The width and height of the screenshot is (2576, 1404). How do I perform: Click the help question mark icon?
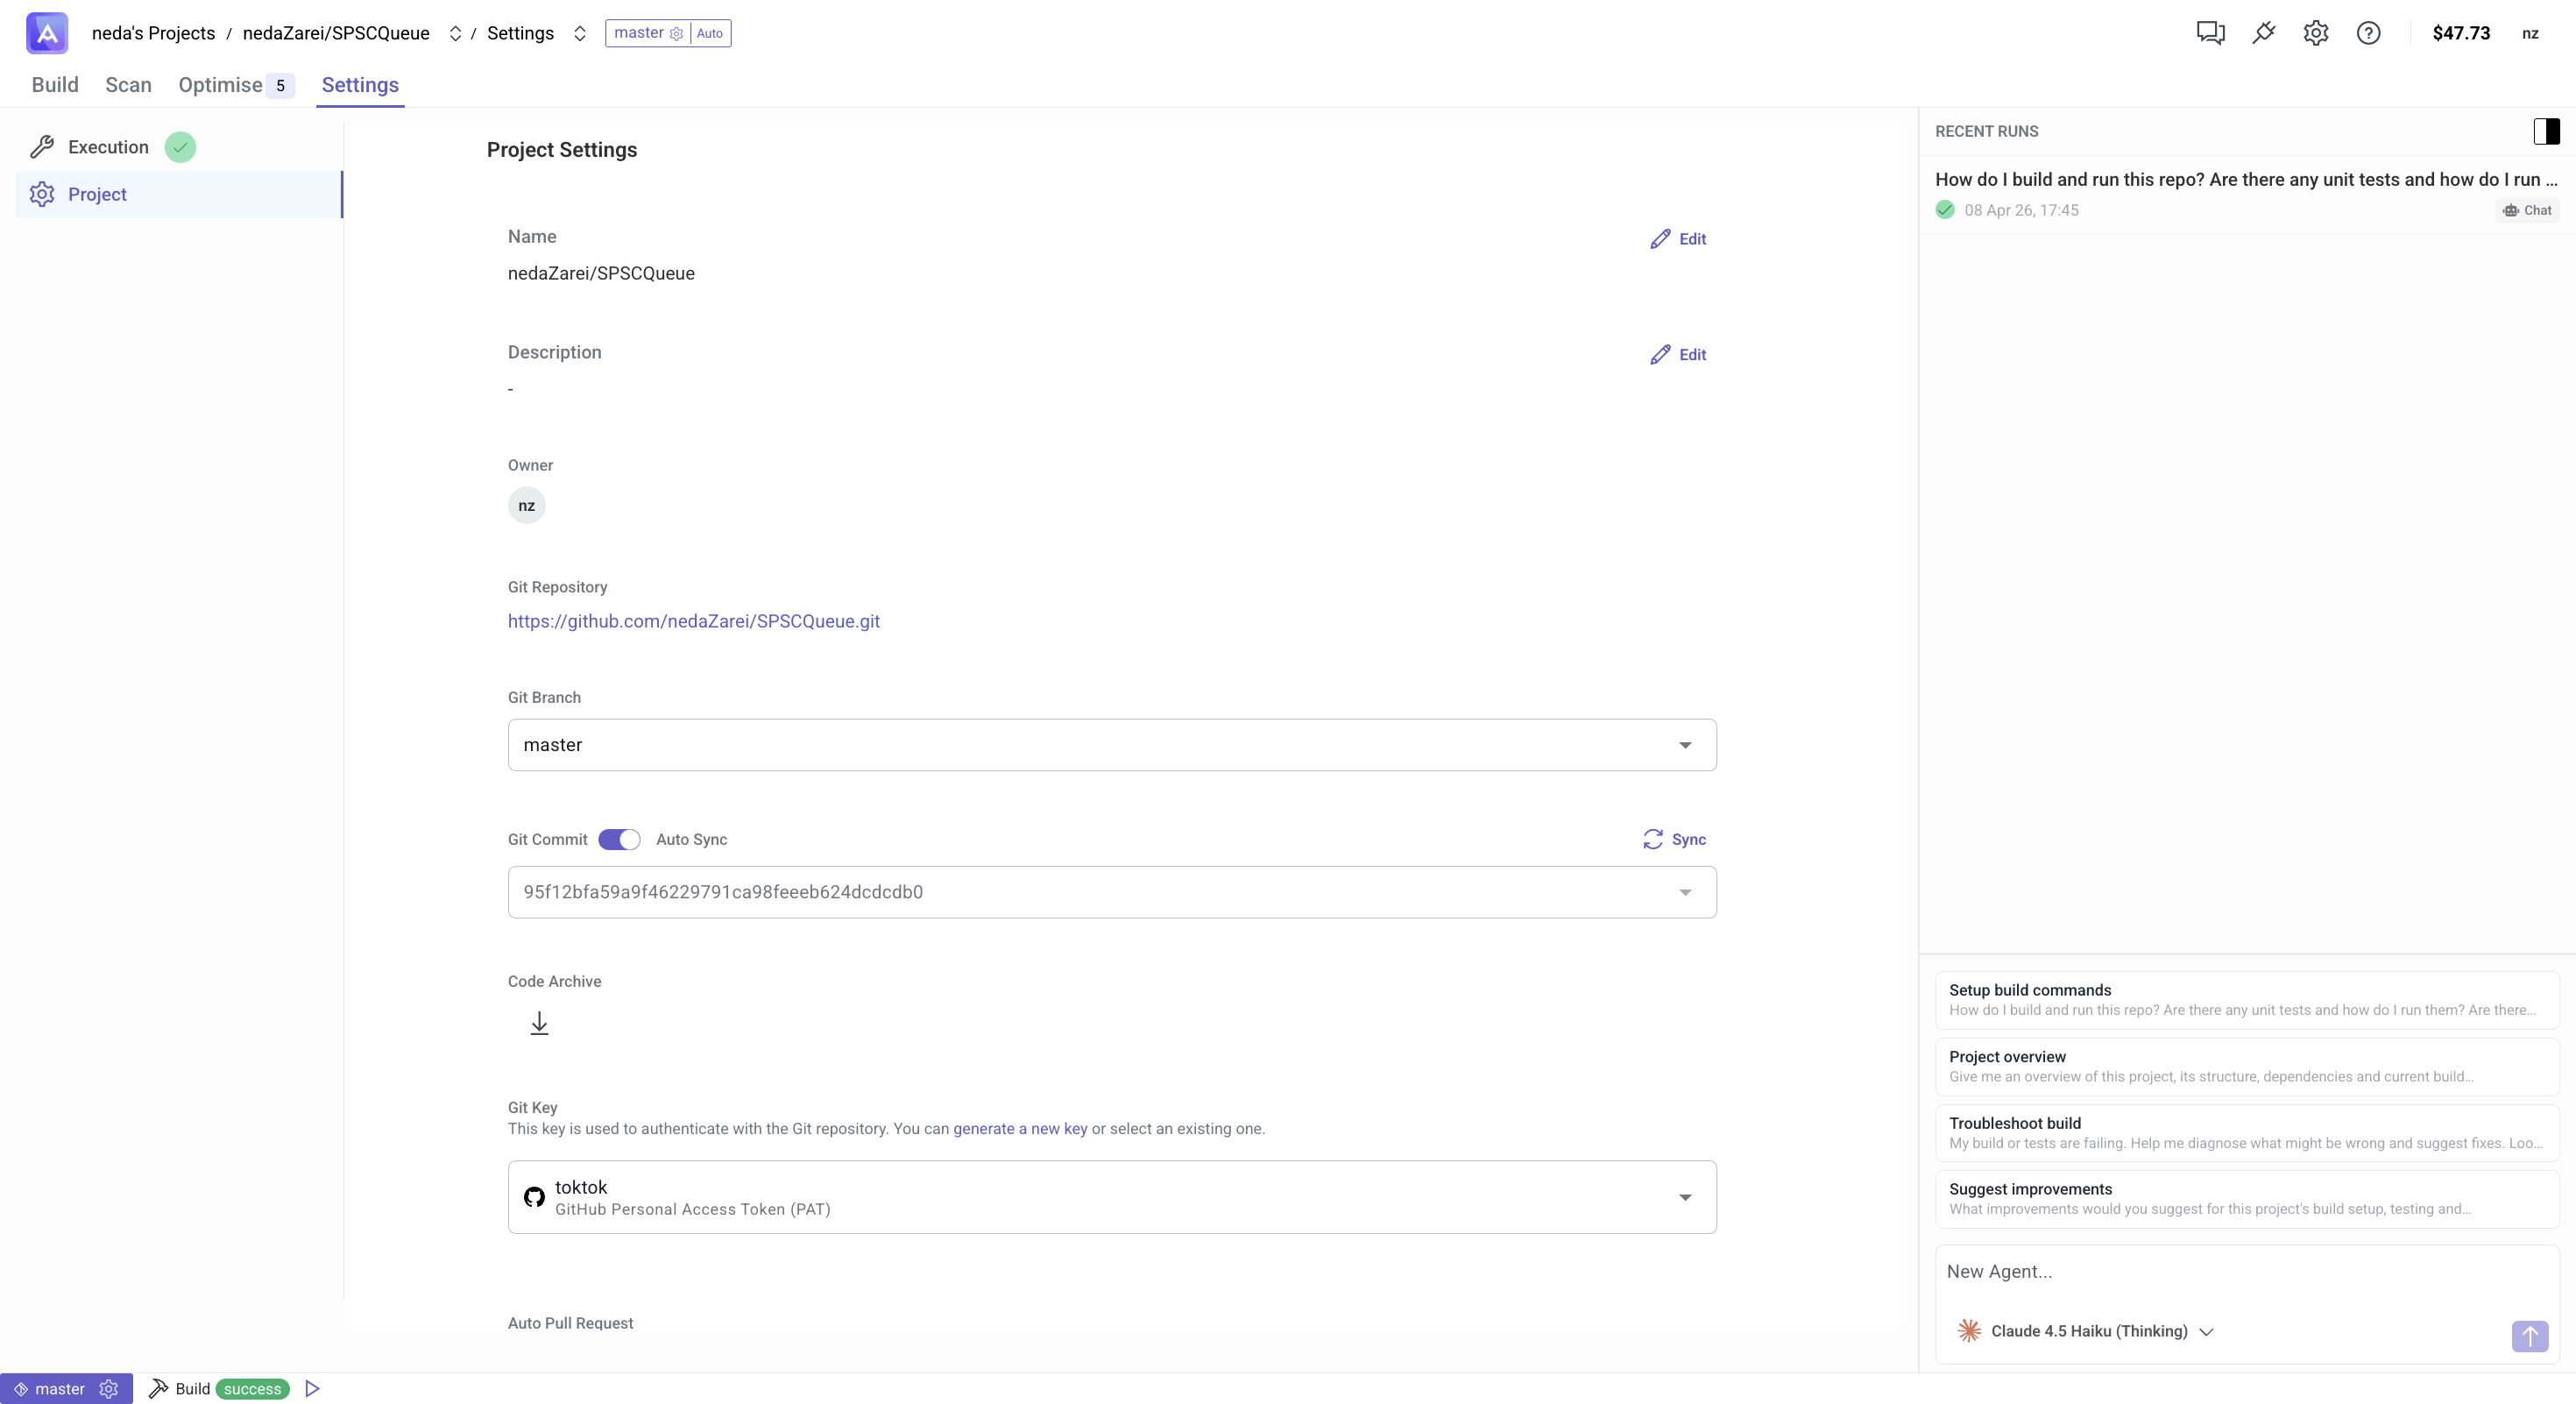click(2368, 33)
